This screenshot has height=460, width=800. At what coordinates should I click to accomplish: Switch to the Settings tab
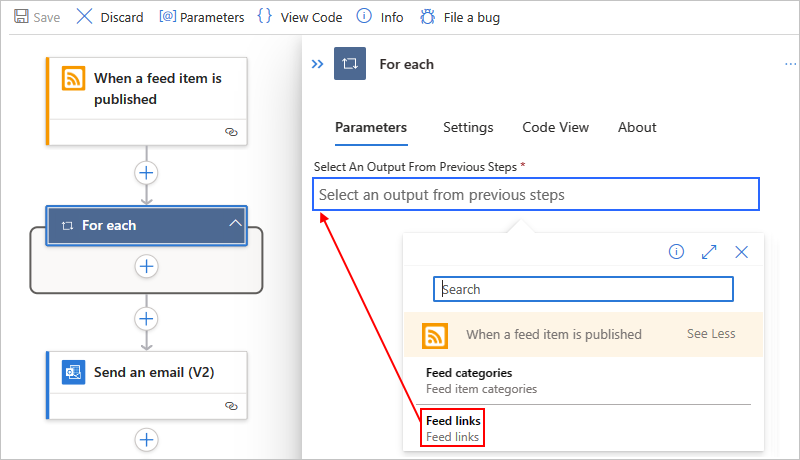pyautogui.click(x=468, y=127)
